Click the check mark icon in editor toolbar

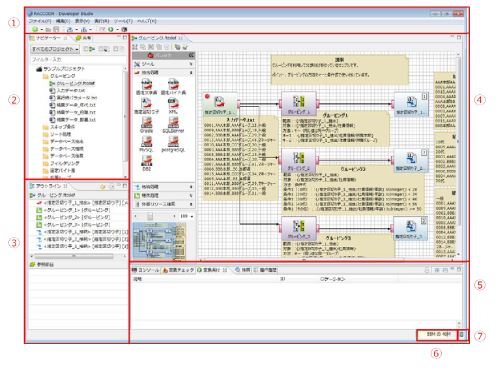point(185,47)
